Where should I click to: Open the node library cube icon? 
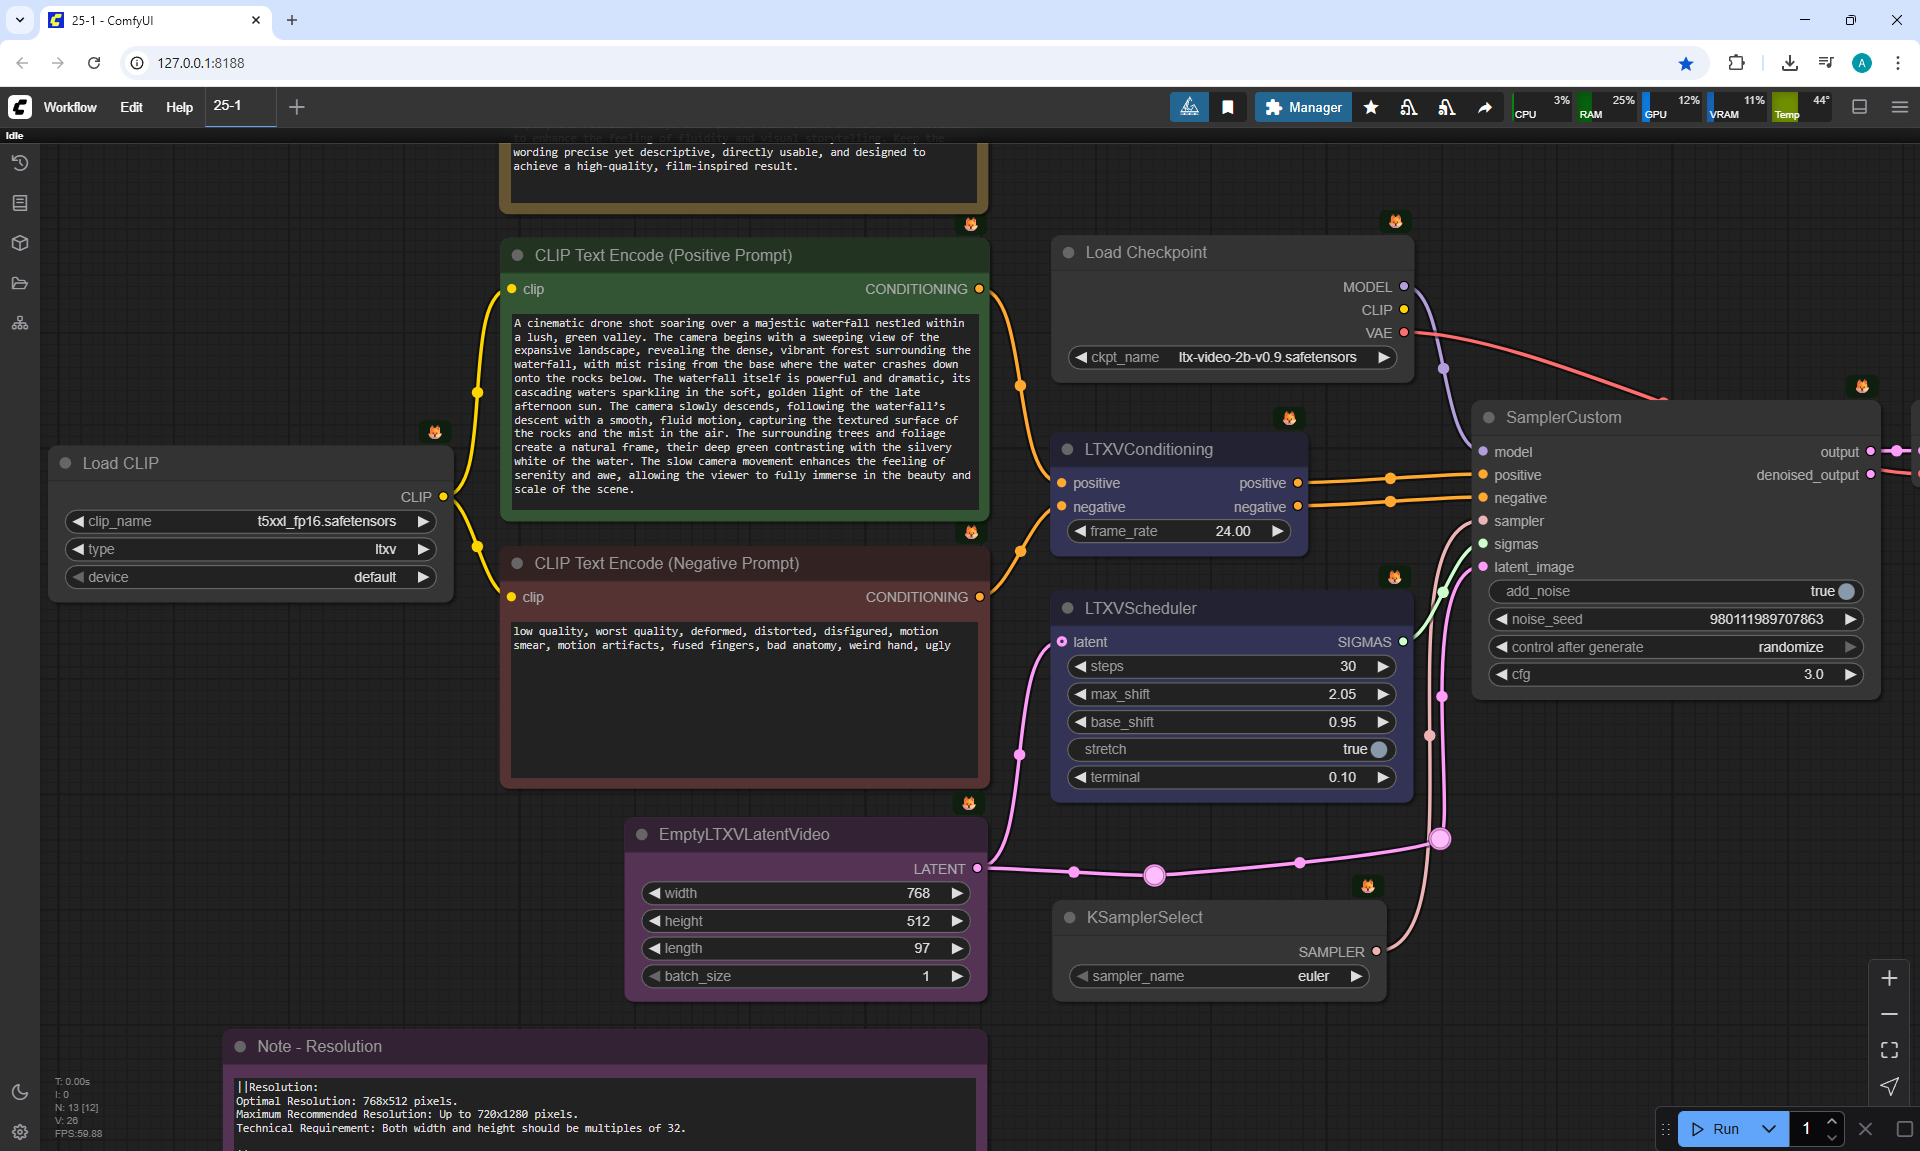pyautogui.click(x=20, y=243)
